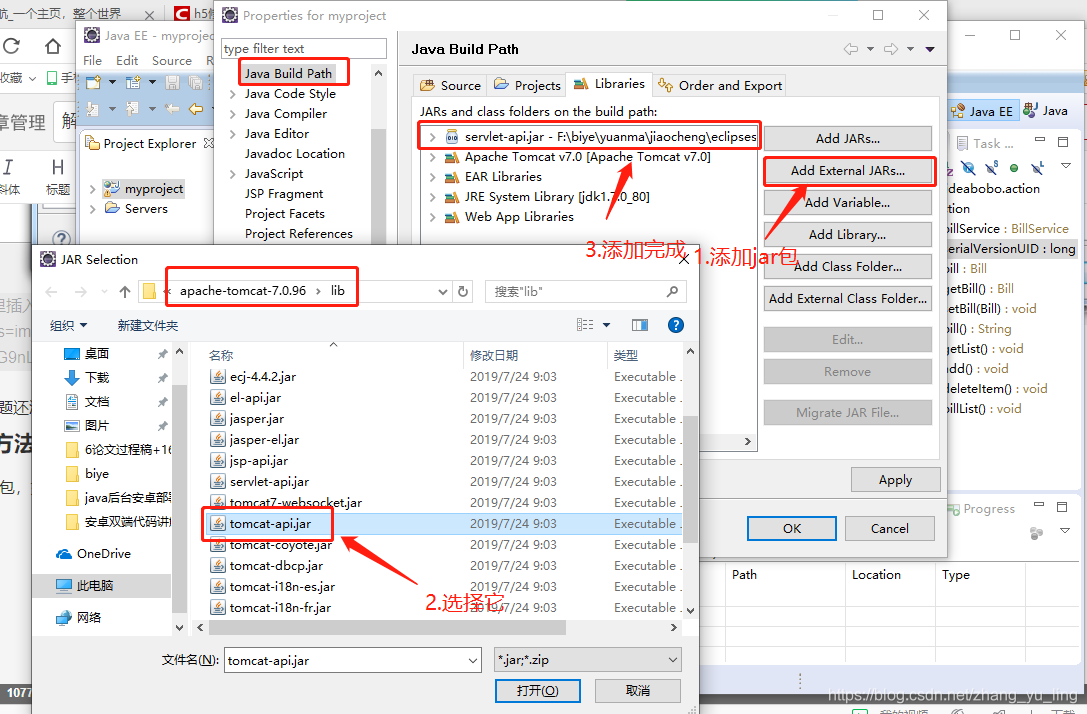Viewport: 1087px width, 714px height.
Task: Switch to the Source tab
Action: 451,85
